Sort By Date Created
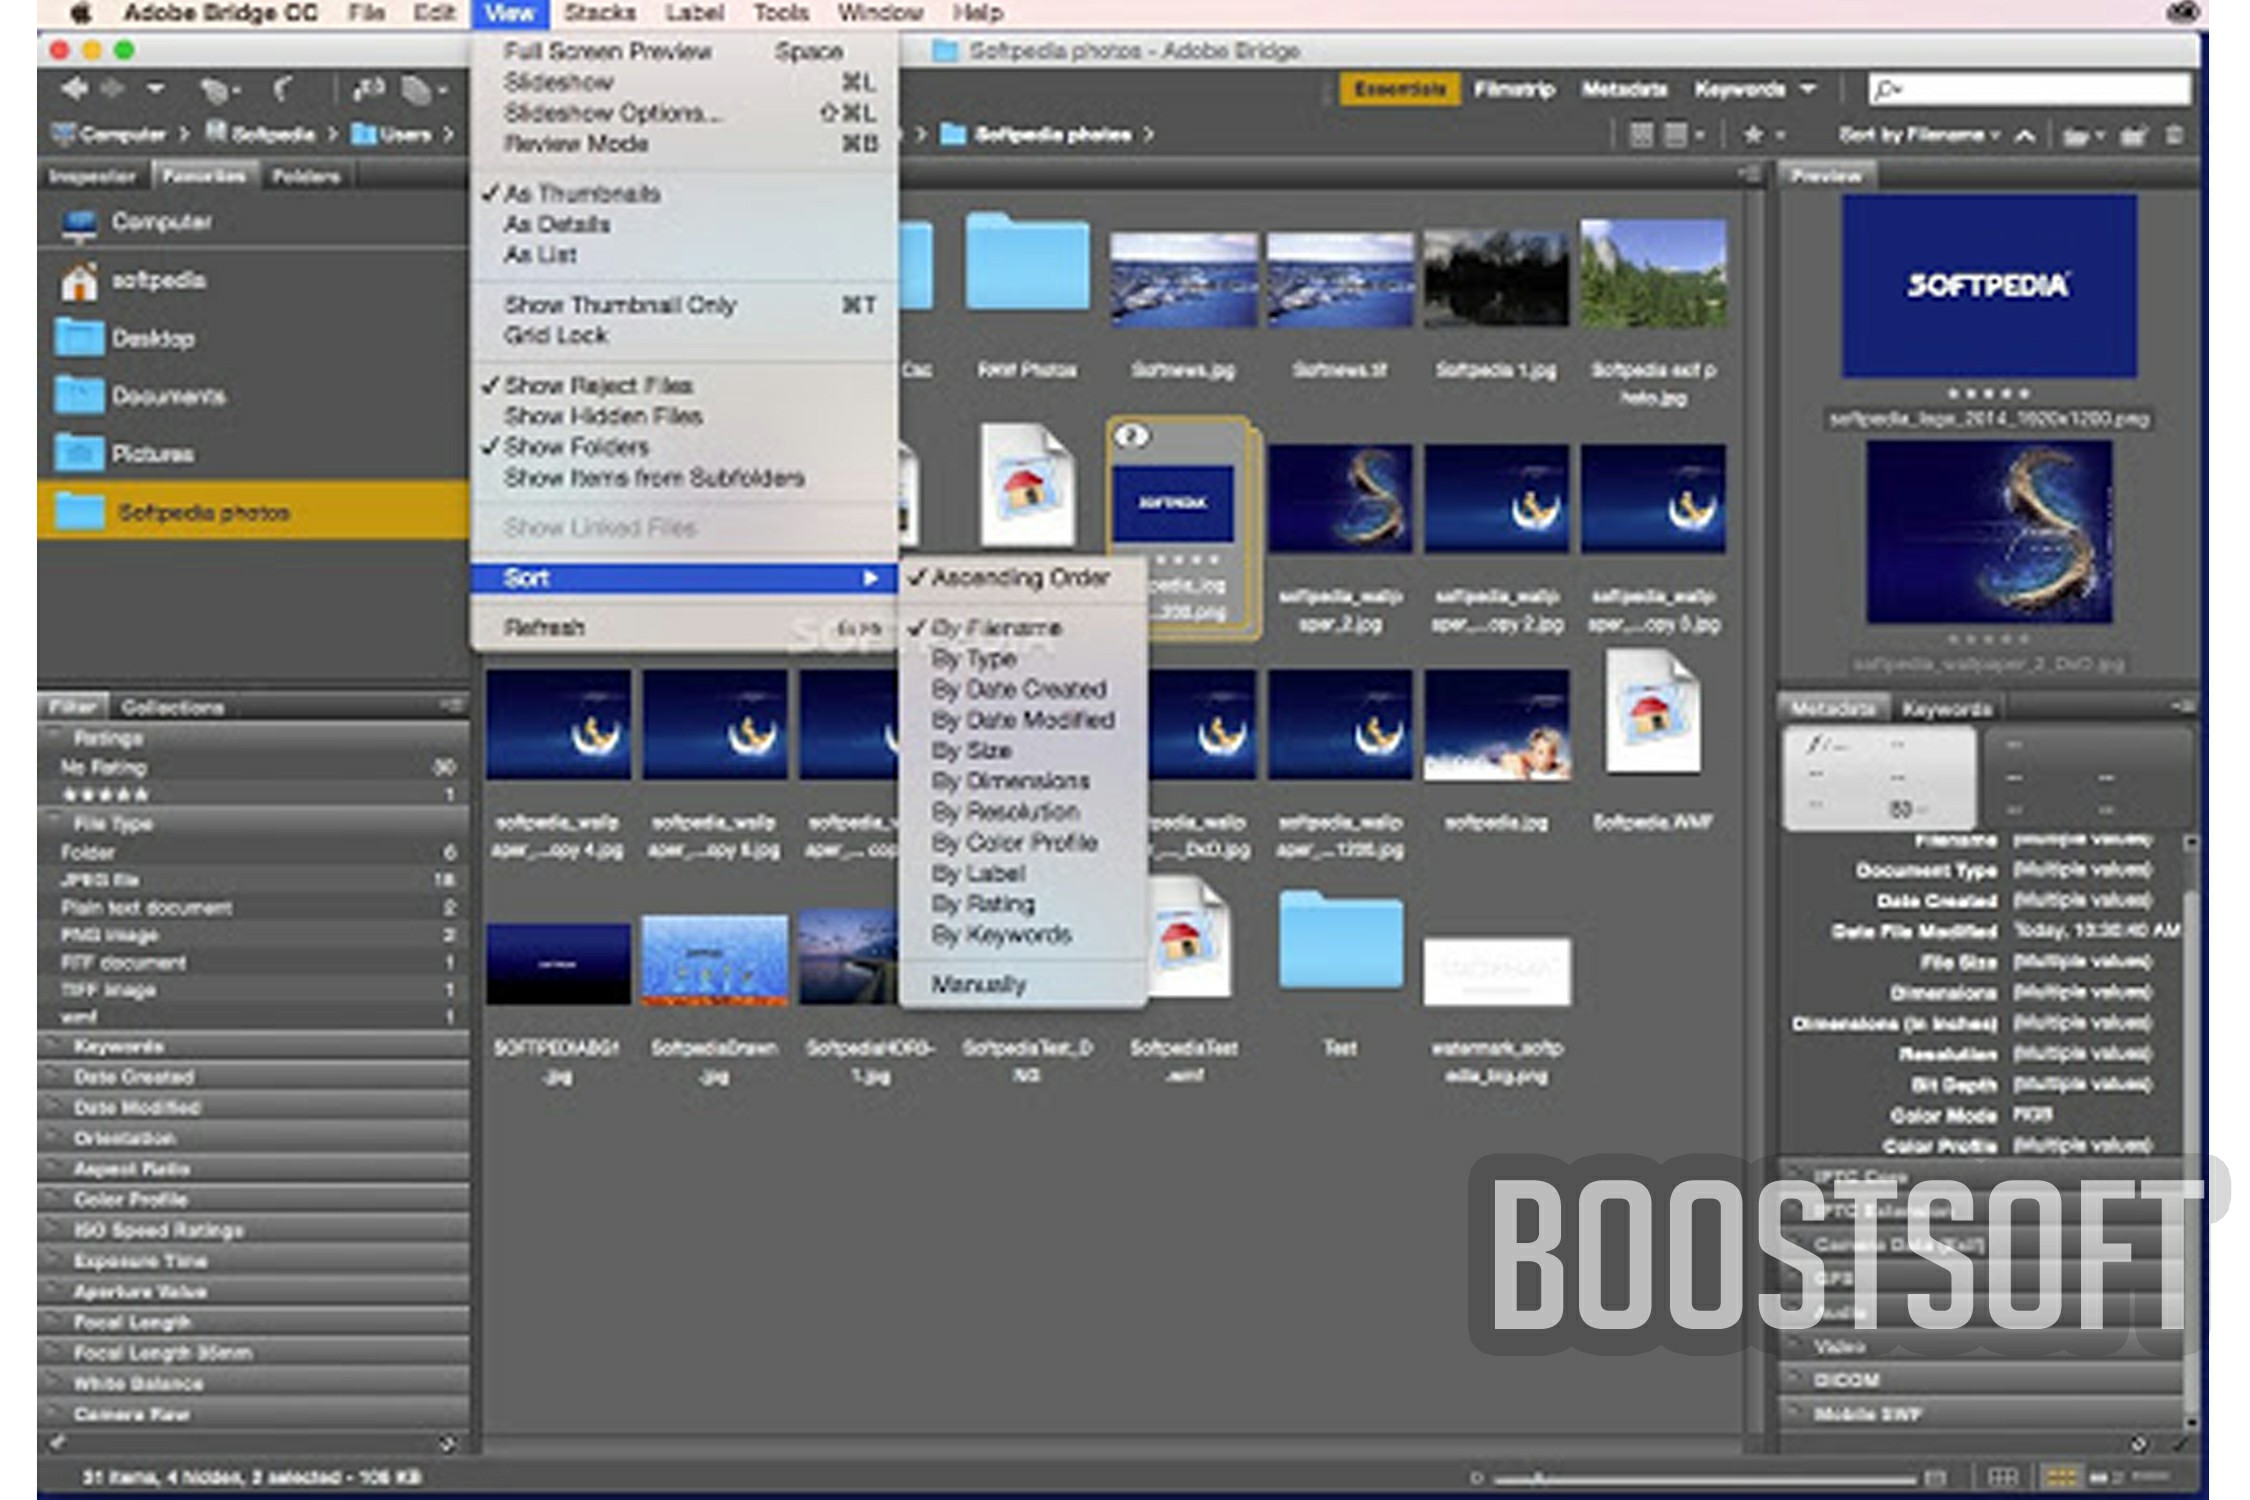Viewport: 2250px width, 1500px height. (x=1022, y=689)
